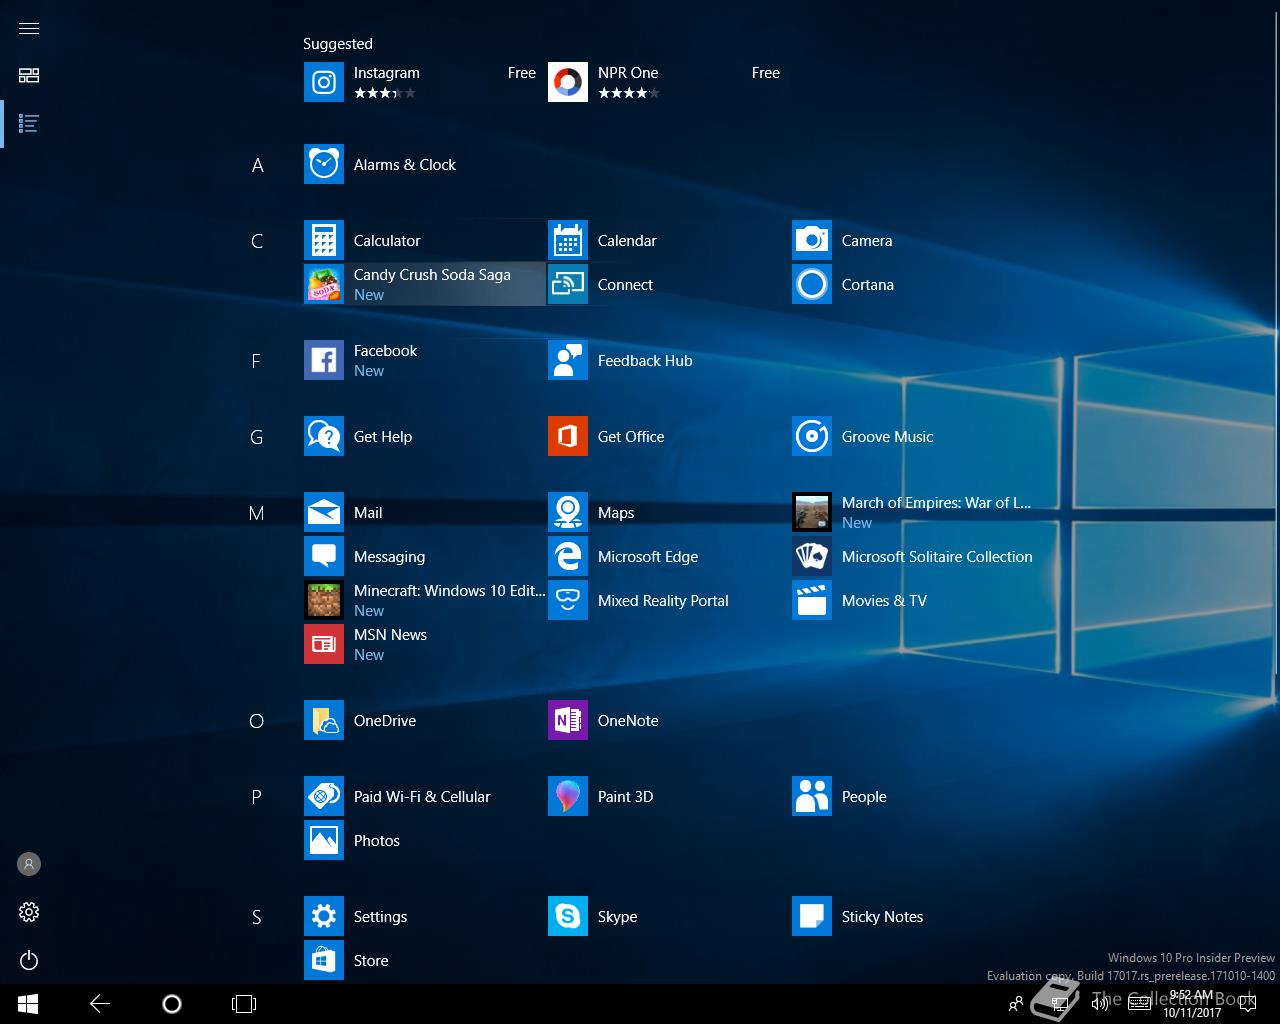1280x1024 pixels.
Task: Jump to letter F index
Action: click(257, 361)
